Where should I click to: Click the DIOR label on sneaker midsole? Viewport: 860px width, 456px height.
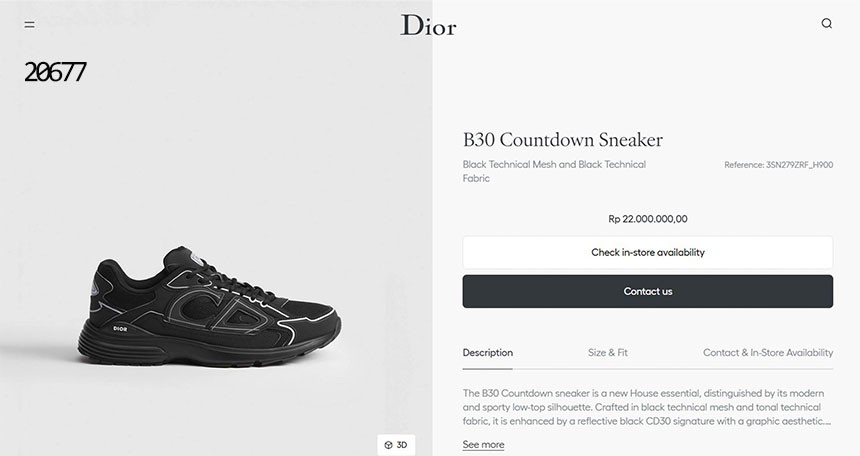tap(120, 327)
